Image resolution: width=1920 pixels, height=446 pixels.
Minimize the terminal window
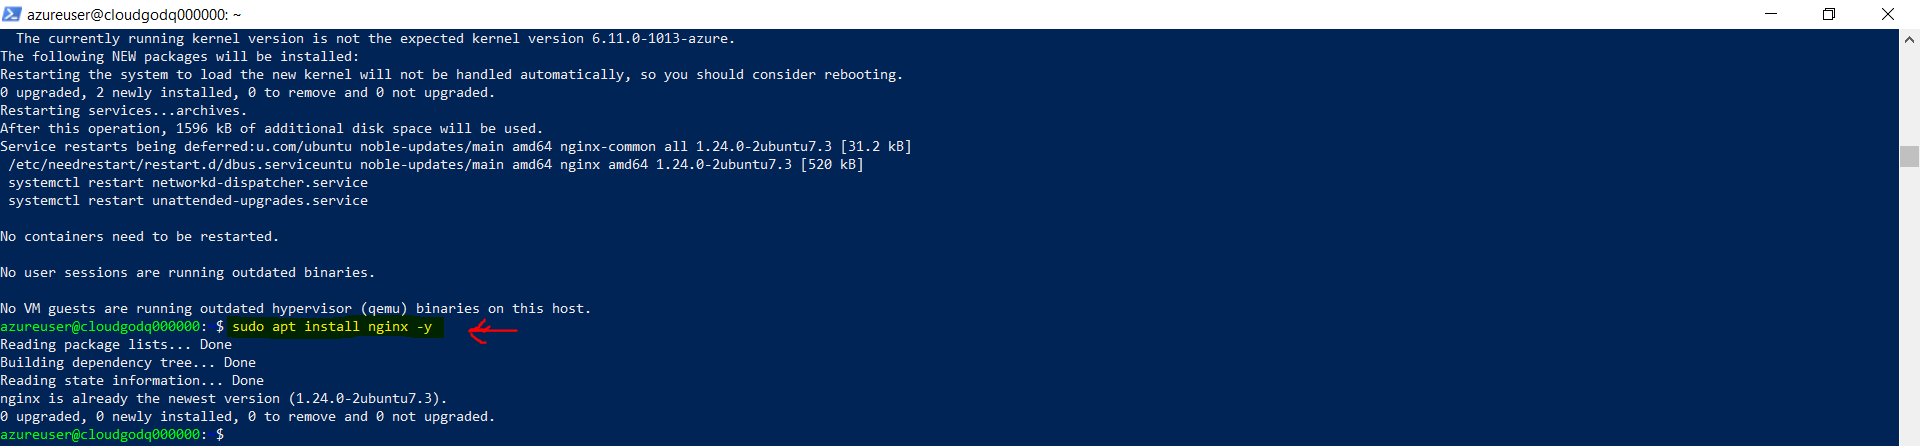1771,14
